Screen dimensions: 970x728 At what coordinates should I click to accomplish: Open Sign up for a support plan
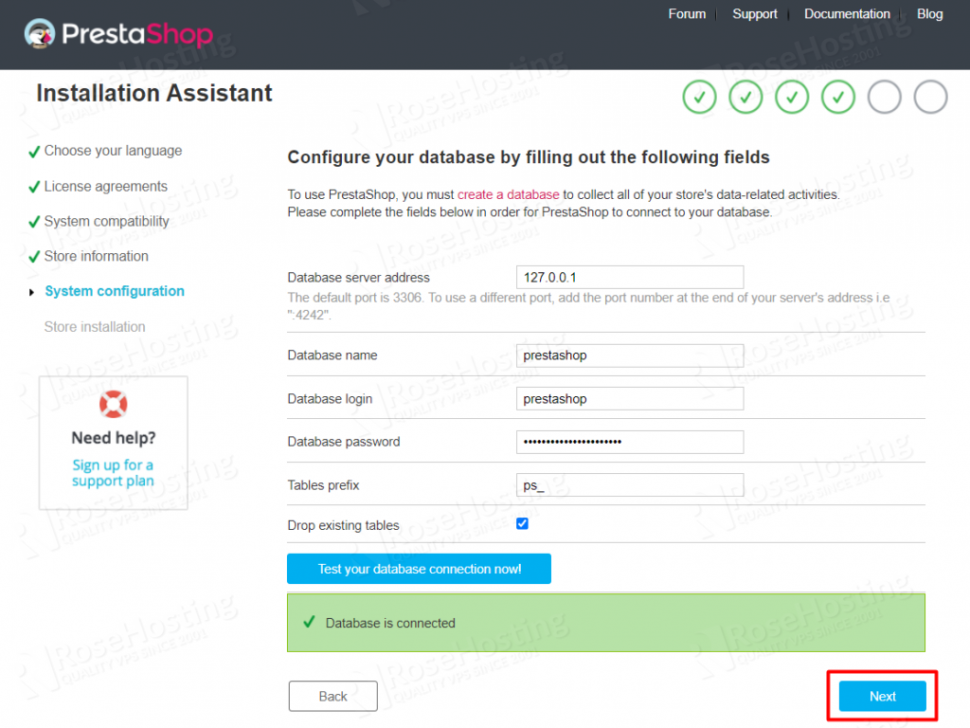pyautogui.click(x=113, y=473)
